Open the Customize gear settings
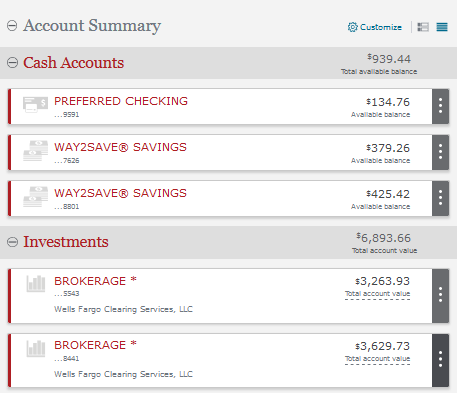 point(375,27)
